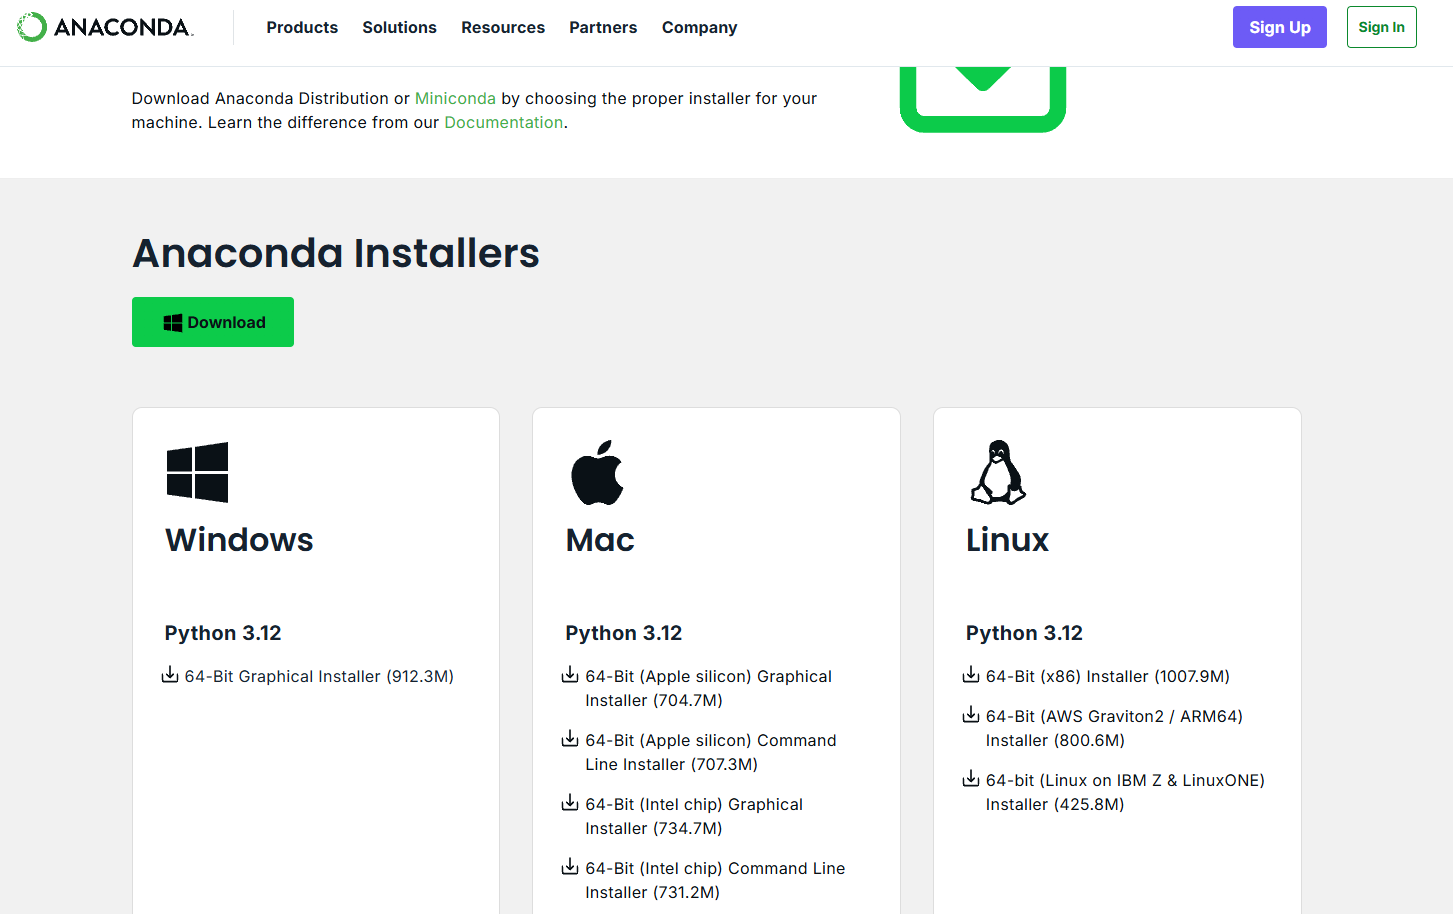The width and height of the screenshot is (1453, 914).
Task: Click download icon beside Intel chip Command Line Installer
Action: point(570,867)
